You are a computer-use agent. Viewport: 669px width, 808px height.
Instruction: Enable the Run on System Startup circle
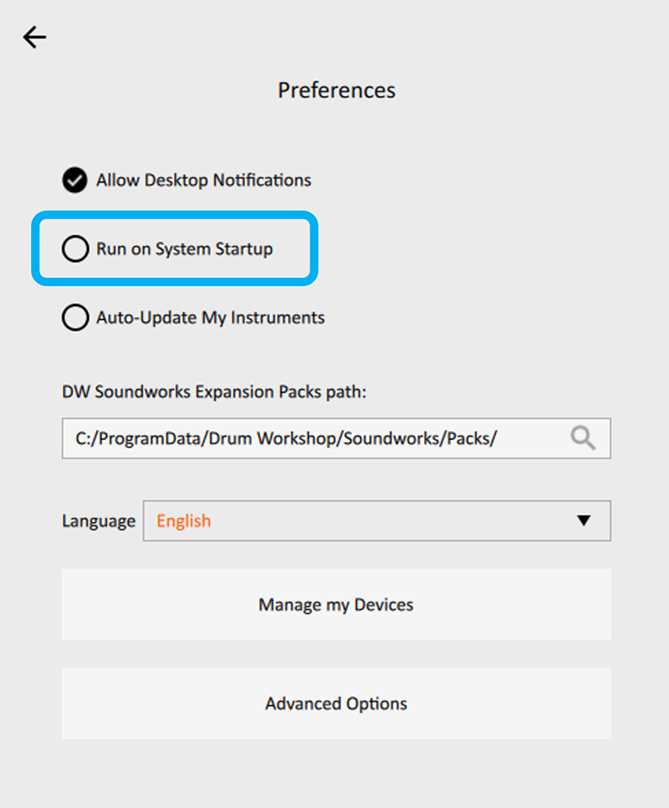click(x=75, y=249)
